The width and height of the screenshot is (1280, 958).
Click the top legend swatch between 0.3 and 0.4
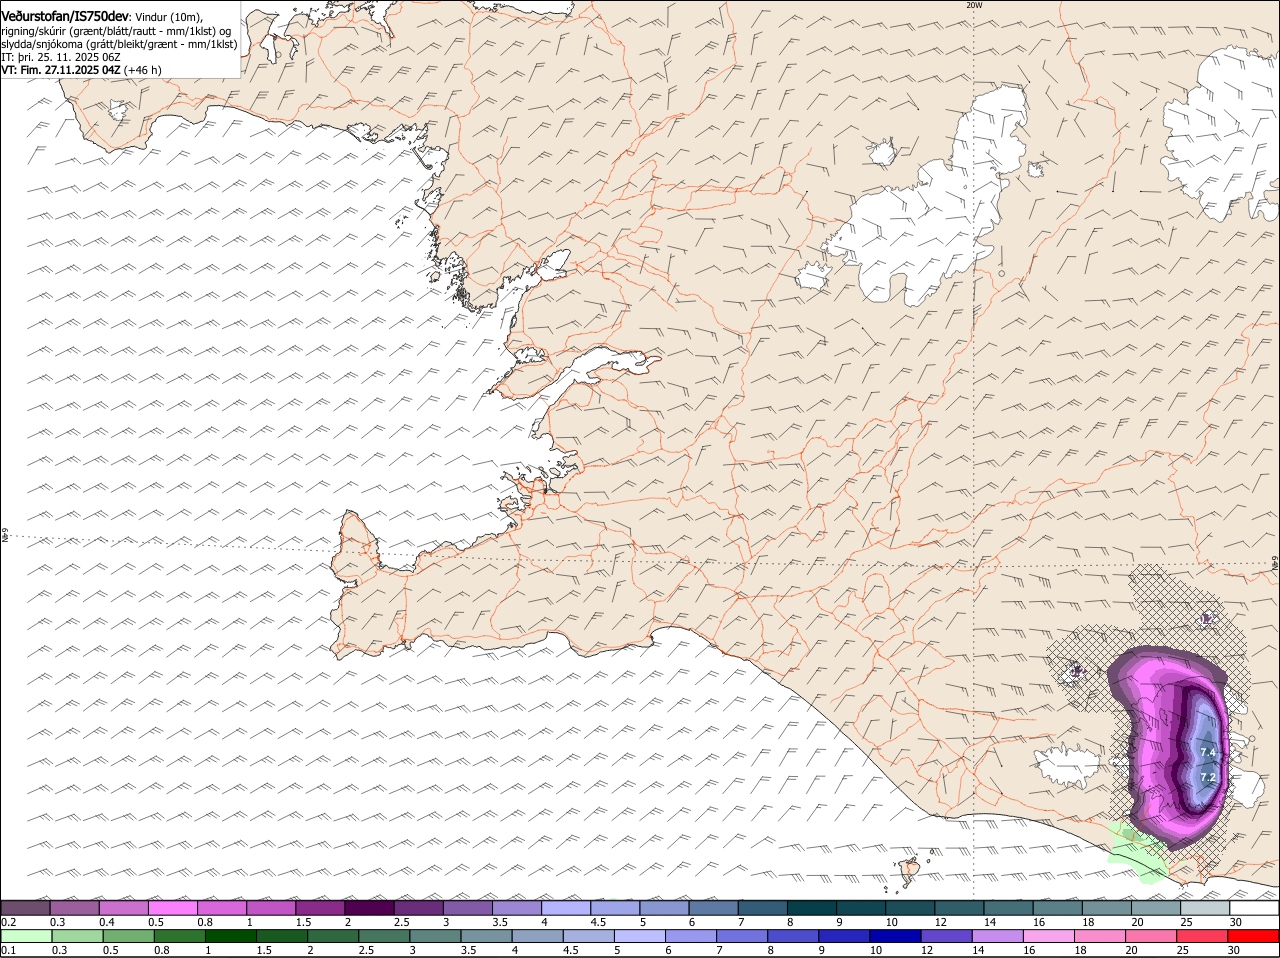point(75,907)
